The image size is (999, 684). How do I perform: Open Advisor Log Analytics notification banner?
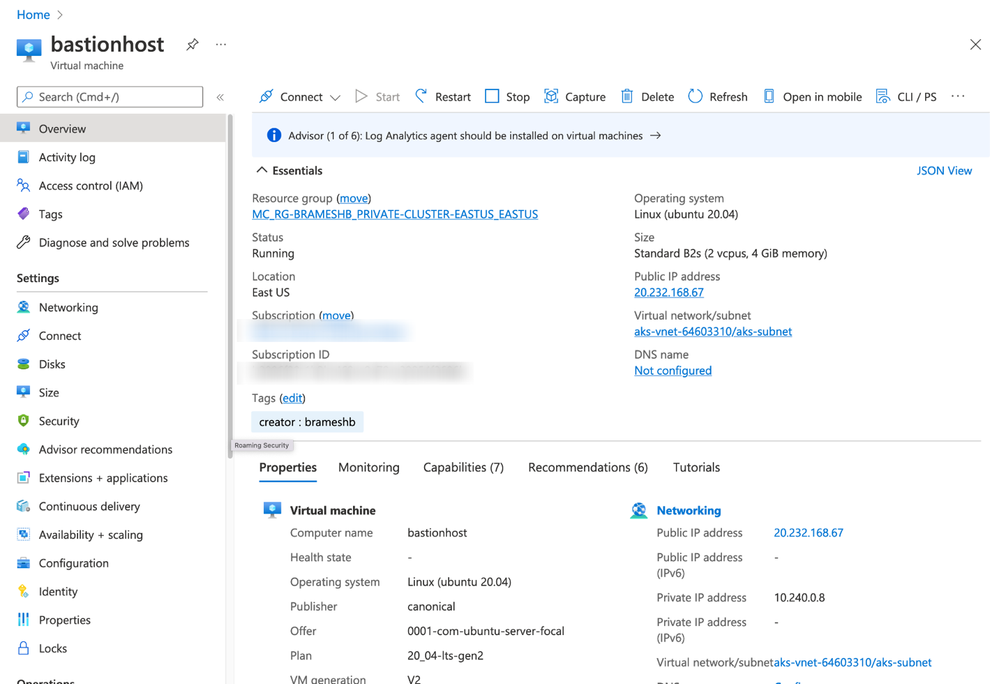pyautogui.click(x=465, y=136)
